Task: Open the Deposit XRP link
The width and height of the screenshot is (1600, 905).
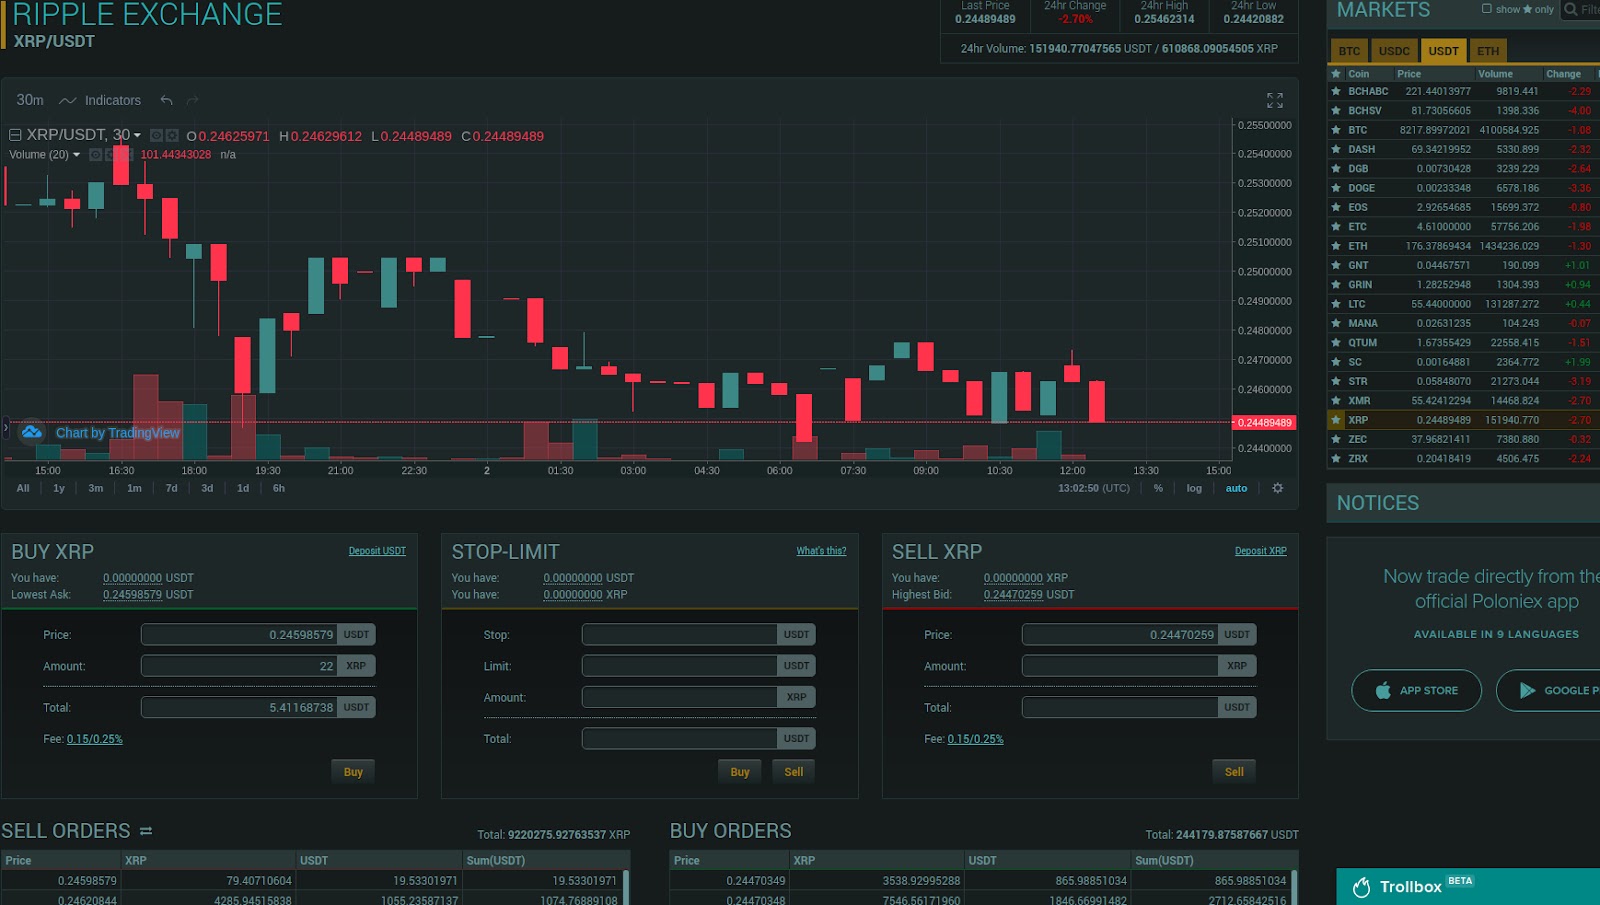Action: [x=1260, y=551]
